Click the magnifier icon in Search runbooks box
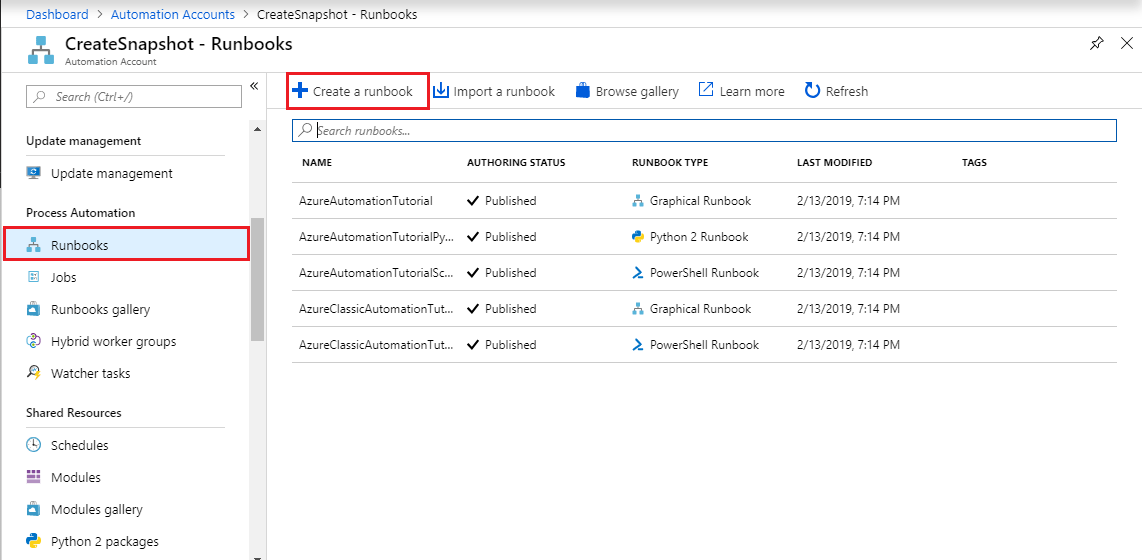1142x560 pixels. [x=306, y=130]
